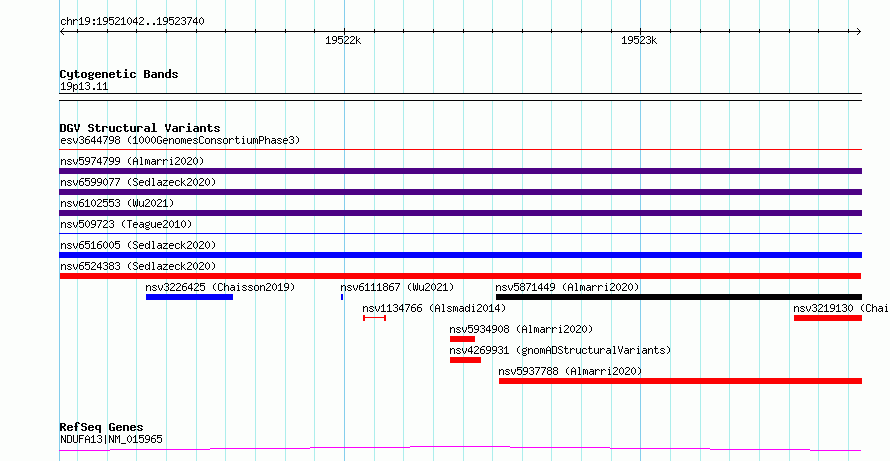Select the red nsv3219130 variant bar

coord(828,318)
